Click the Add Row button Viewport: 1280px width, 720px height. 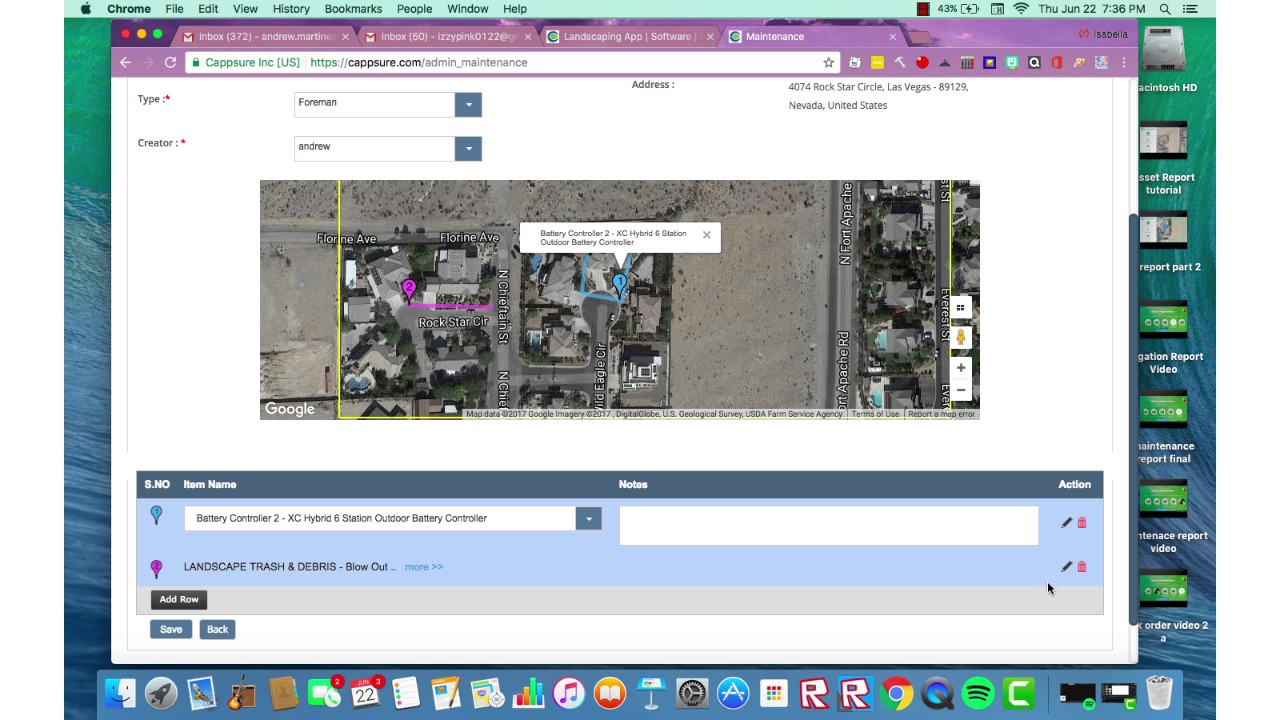[x=179, y=599]
